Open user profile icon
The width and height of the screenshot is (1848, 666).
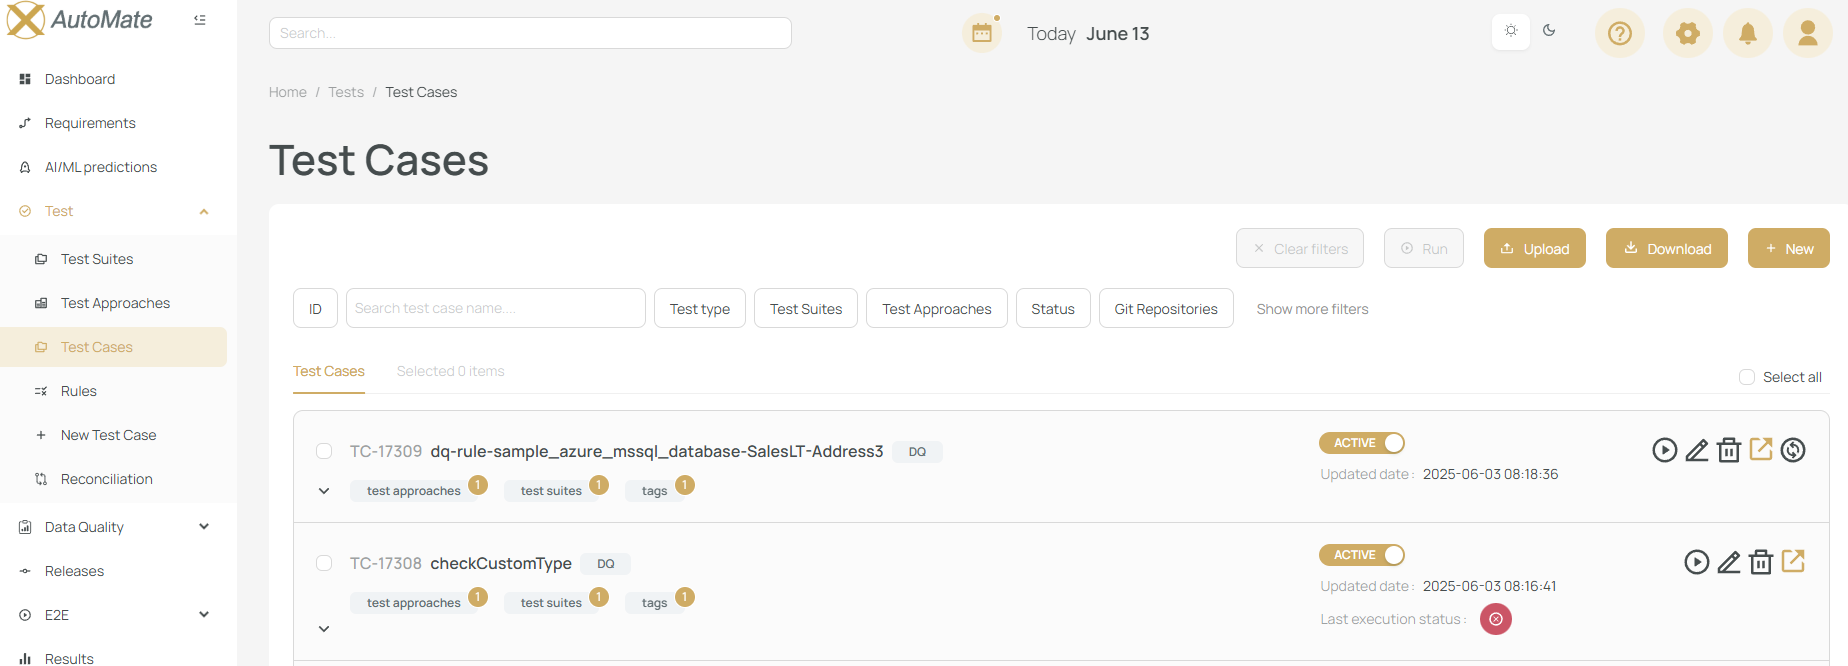[1808, 33]
